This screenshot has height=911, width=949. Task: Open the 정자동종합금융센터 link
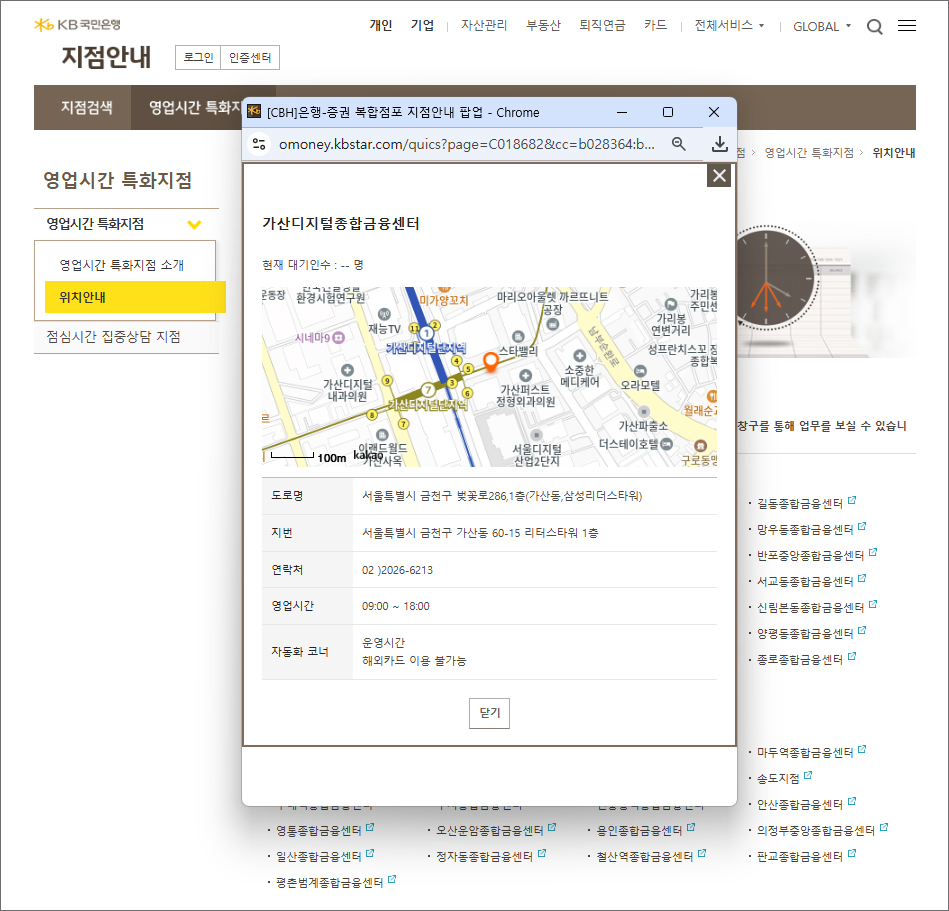[484, 857]
